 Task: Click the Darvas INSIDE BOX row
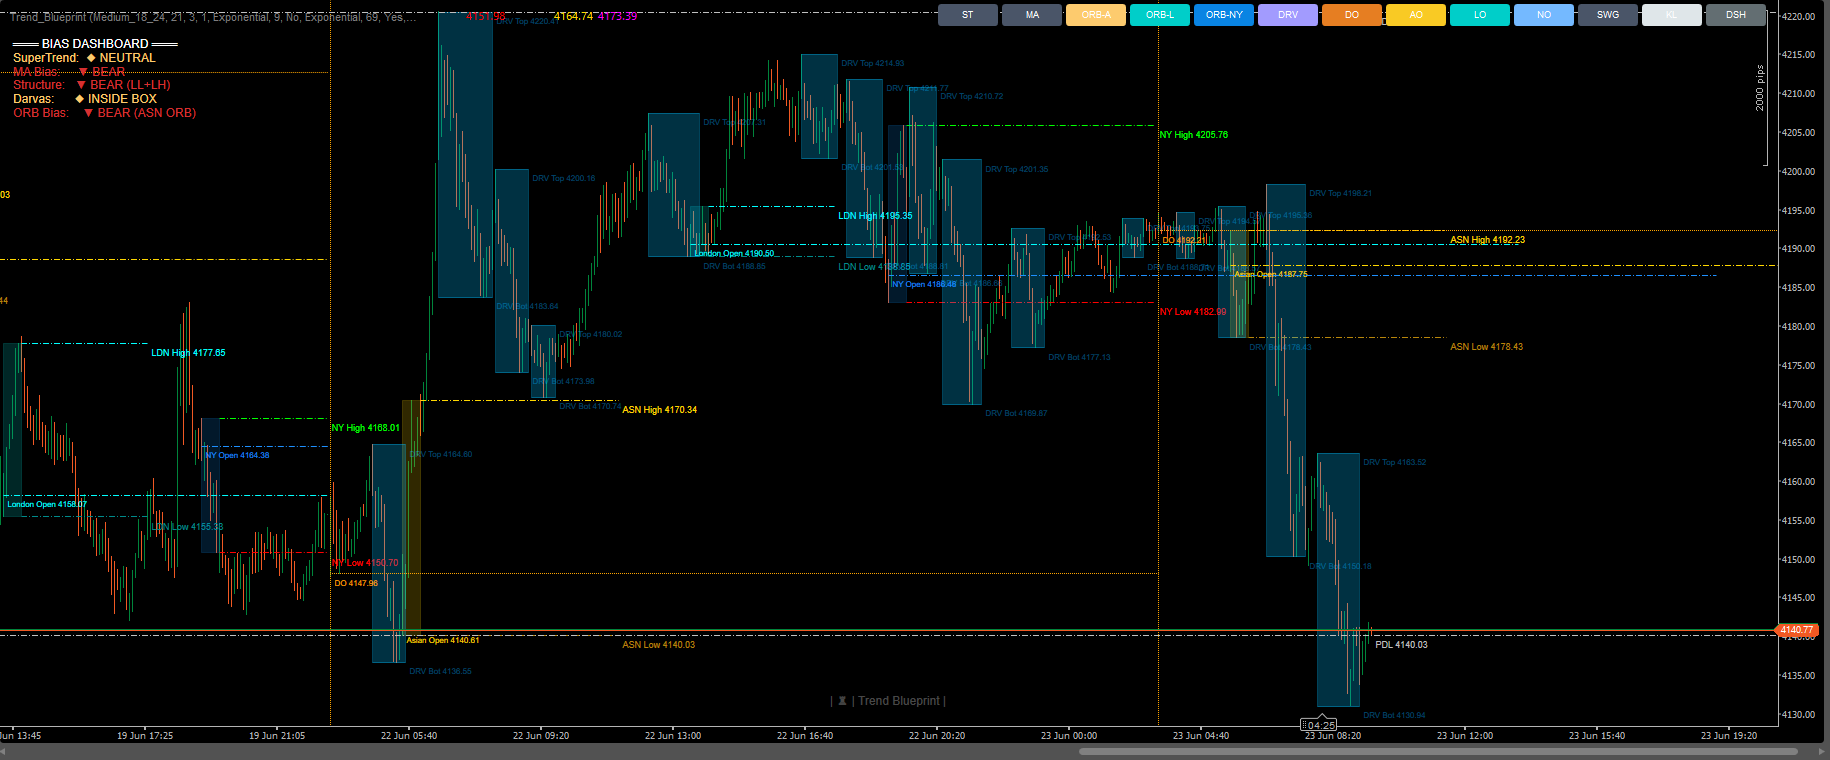tap(85, 99)
